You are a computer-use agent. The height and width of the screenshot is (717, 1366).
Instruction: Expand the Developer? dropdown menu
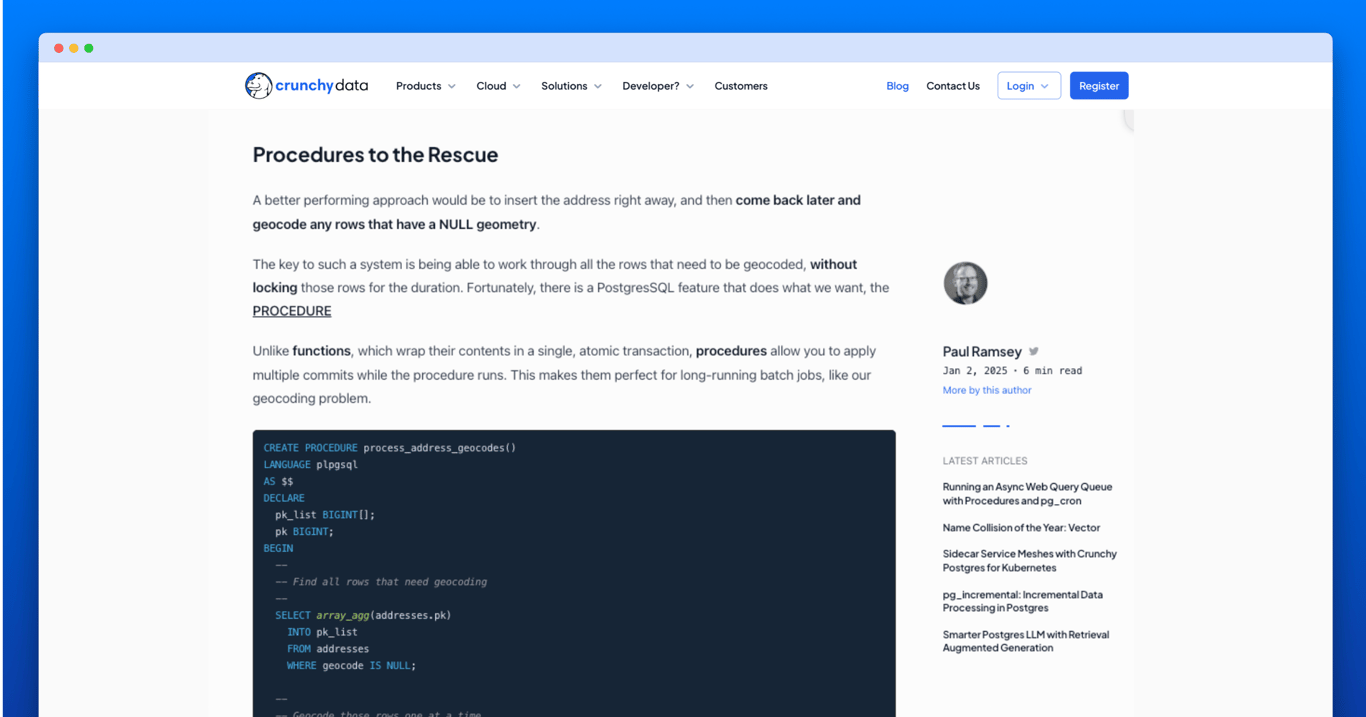(658, 86)
